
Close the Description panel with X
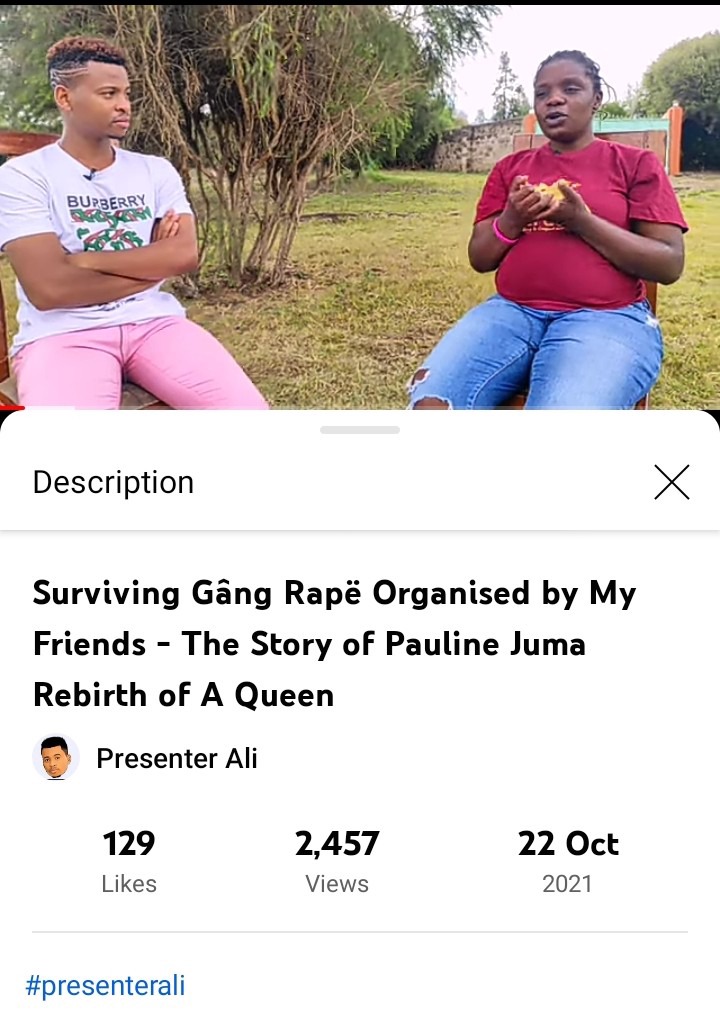(x=671, y=482)
